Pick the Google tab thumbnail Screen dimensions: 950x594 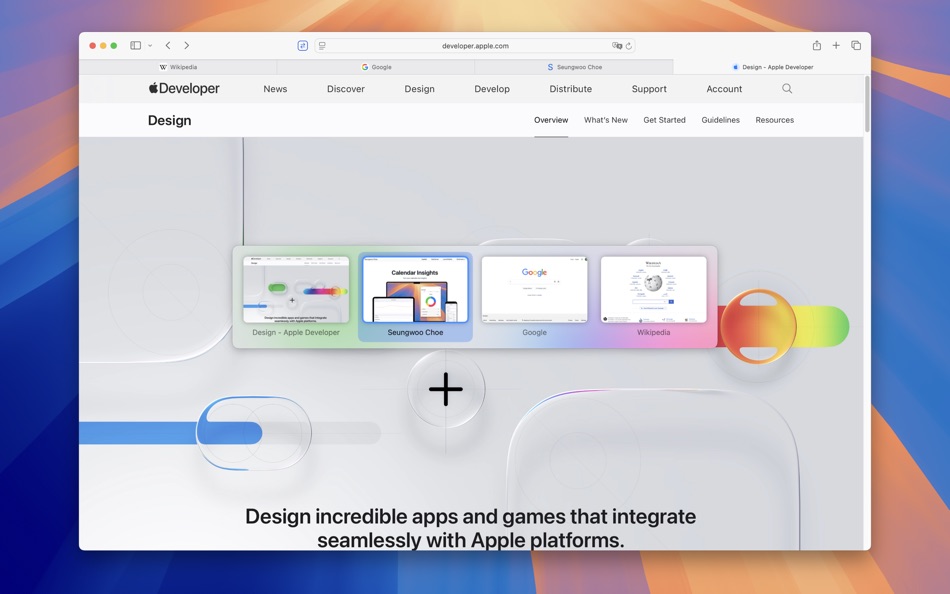(x=534, y=290)
